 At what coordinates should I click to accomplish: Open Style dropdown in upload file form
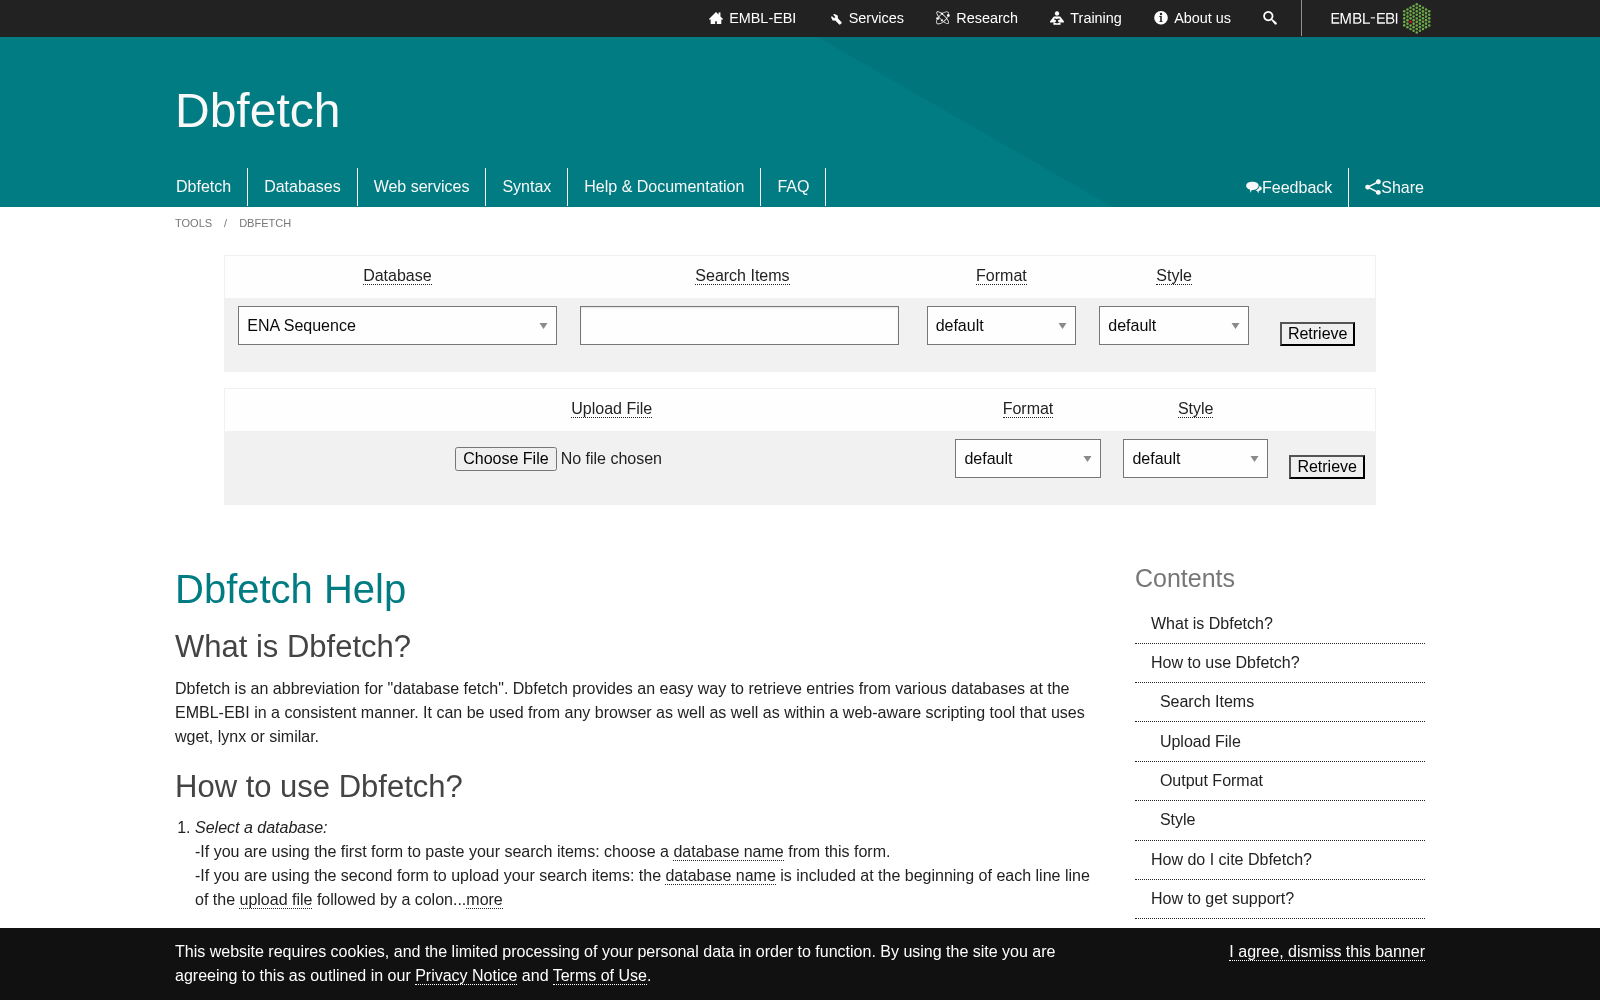[1195, 459]
